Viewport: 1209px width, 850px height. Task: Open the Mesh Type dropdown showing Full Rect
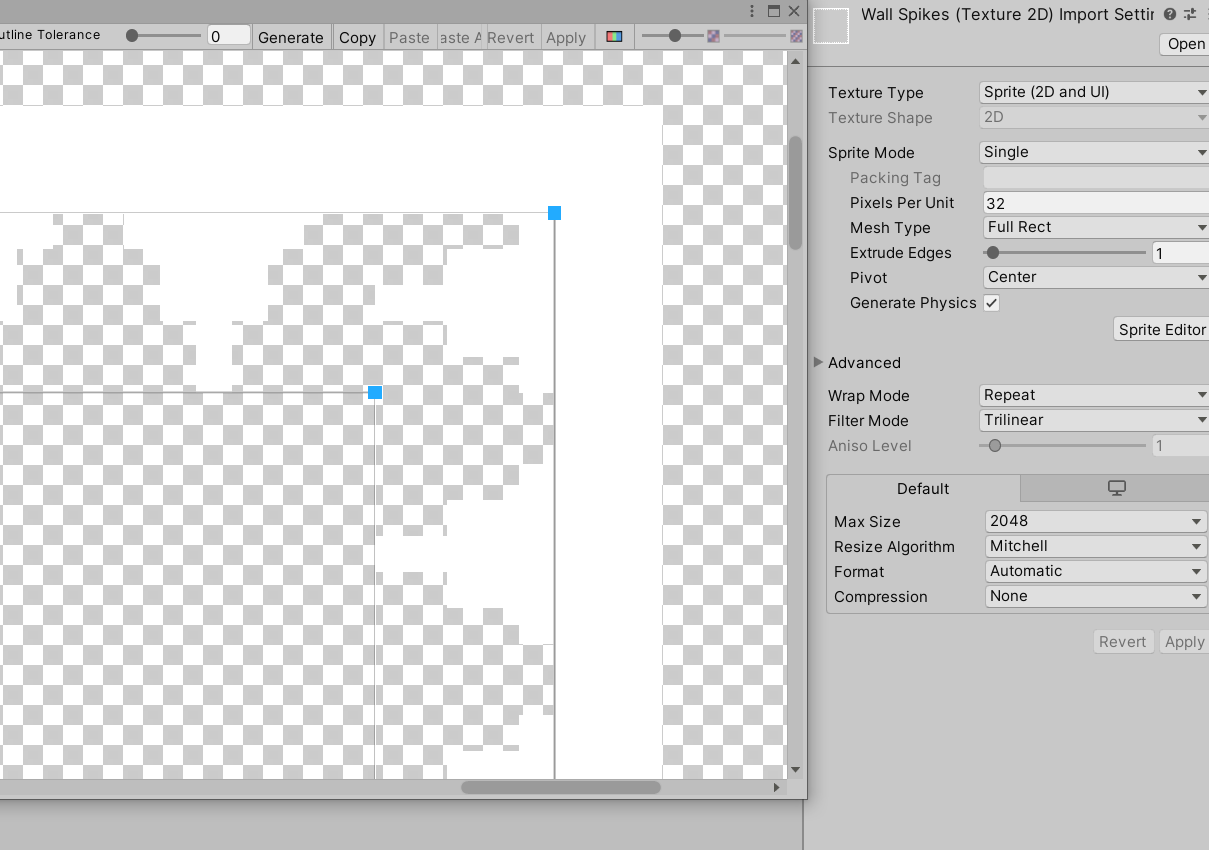(x=1095, y=227)
